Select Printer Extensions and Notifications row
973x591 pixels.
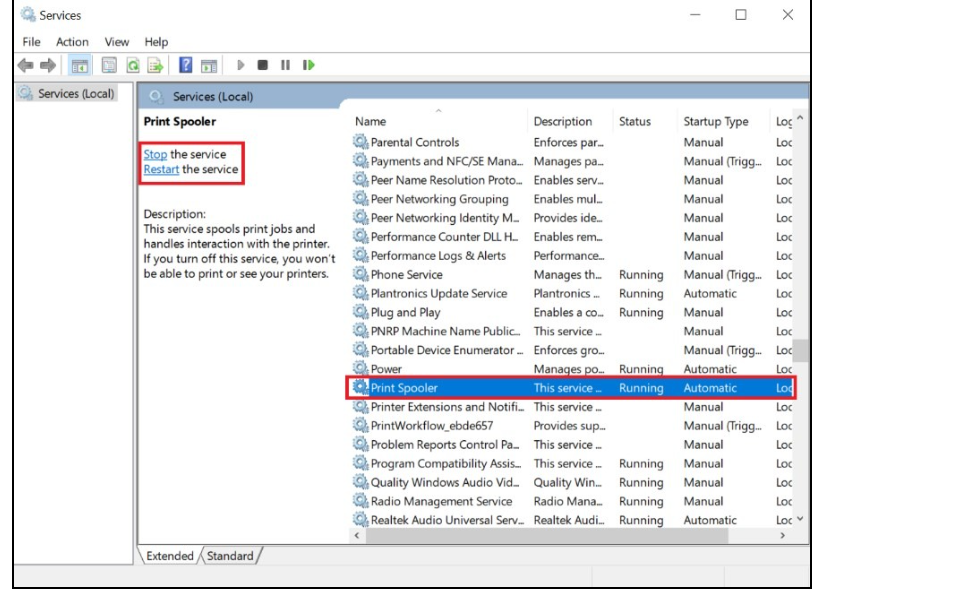572,407
